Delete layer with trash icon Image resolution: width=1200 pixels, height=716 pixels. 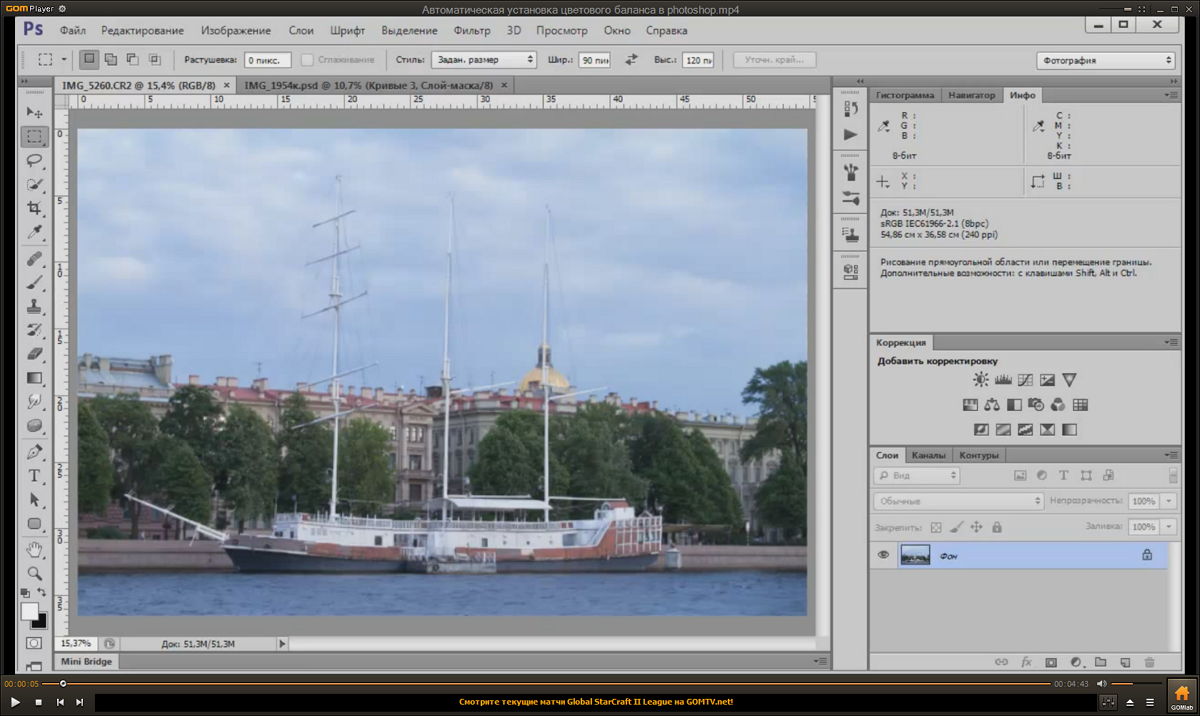(x=1149, y=662)
